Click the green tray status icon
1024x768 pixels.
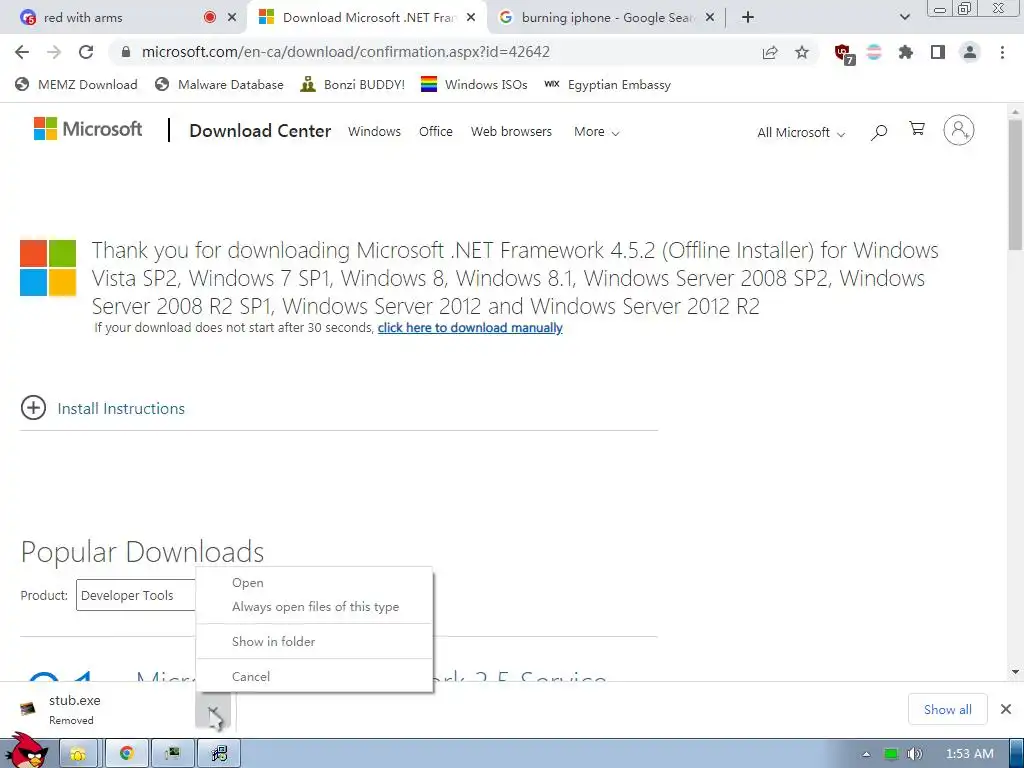891,754
